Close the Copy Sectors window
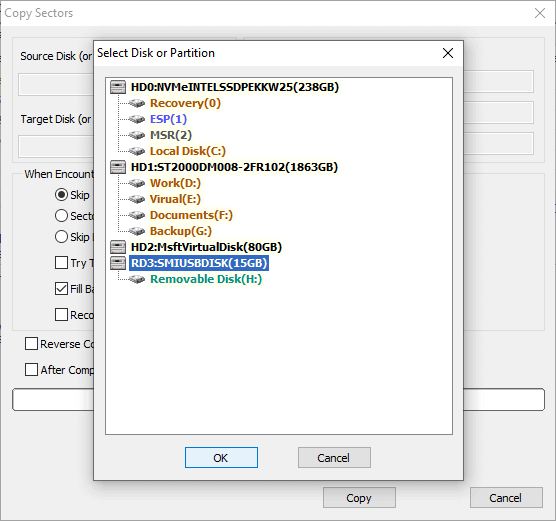The image size is (556, 521). point(540,13)
